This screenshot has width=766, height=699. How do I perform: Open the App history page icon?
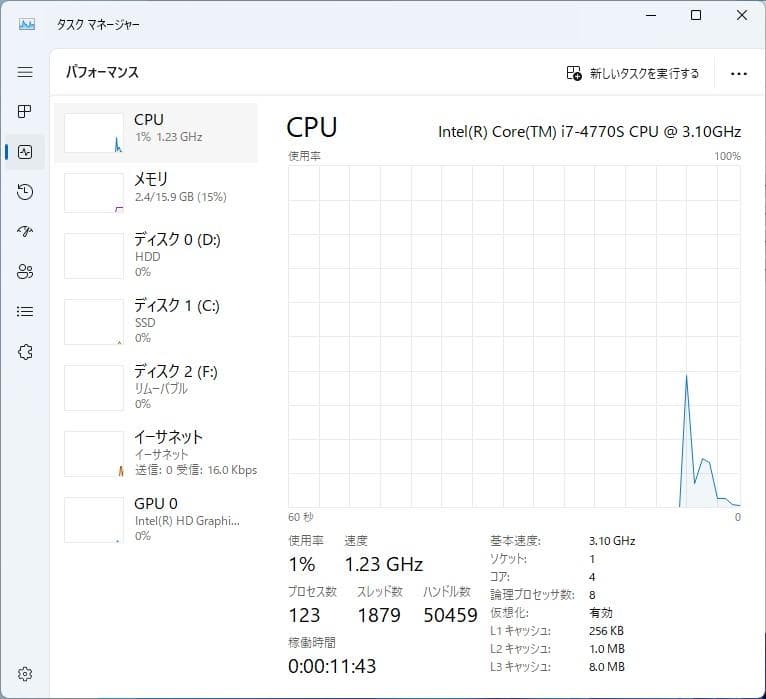[25, 191]
